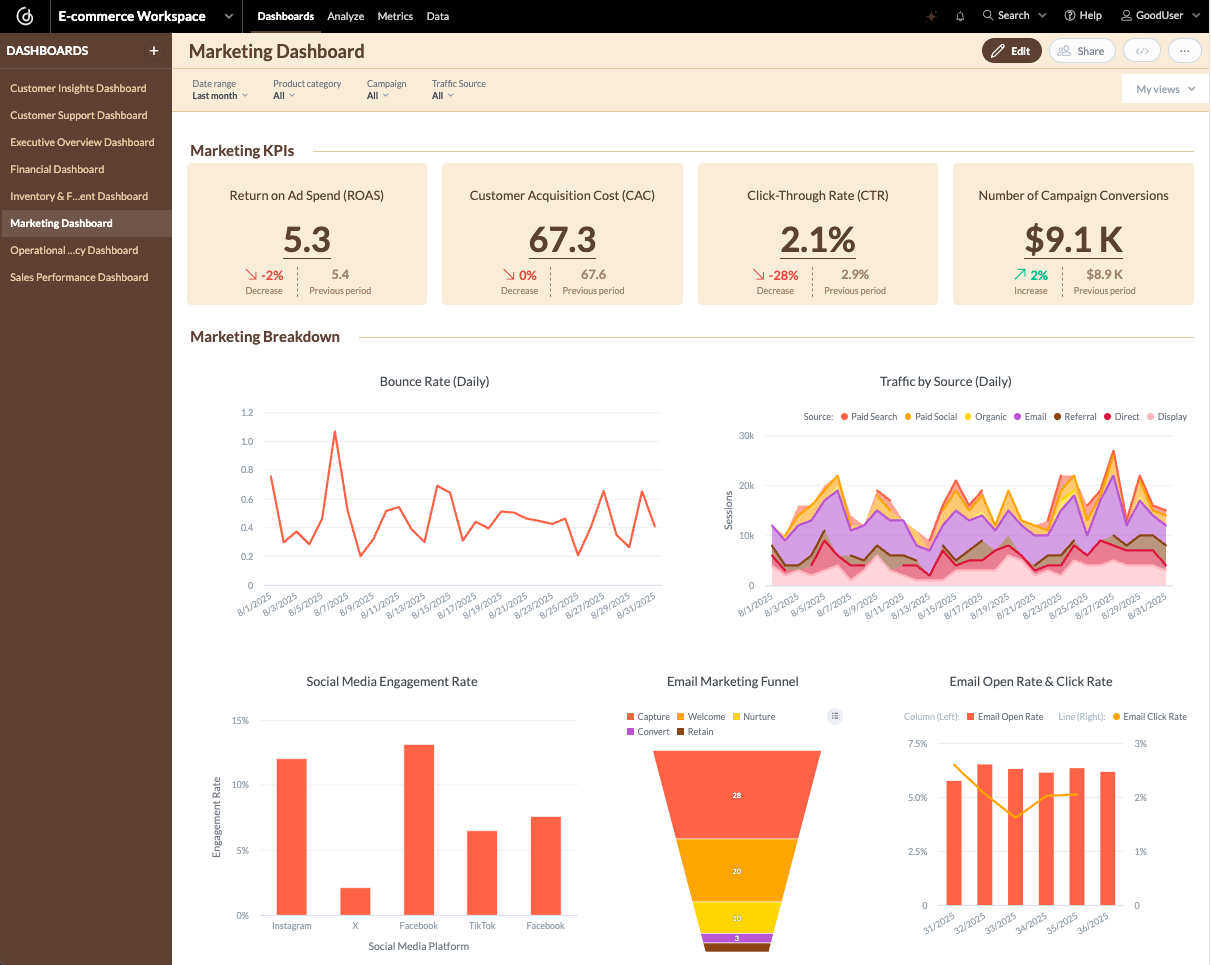Click the ellipsis more-options button
1211x965 pixels.
tap(1184, 49)
